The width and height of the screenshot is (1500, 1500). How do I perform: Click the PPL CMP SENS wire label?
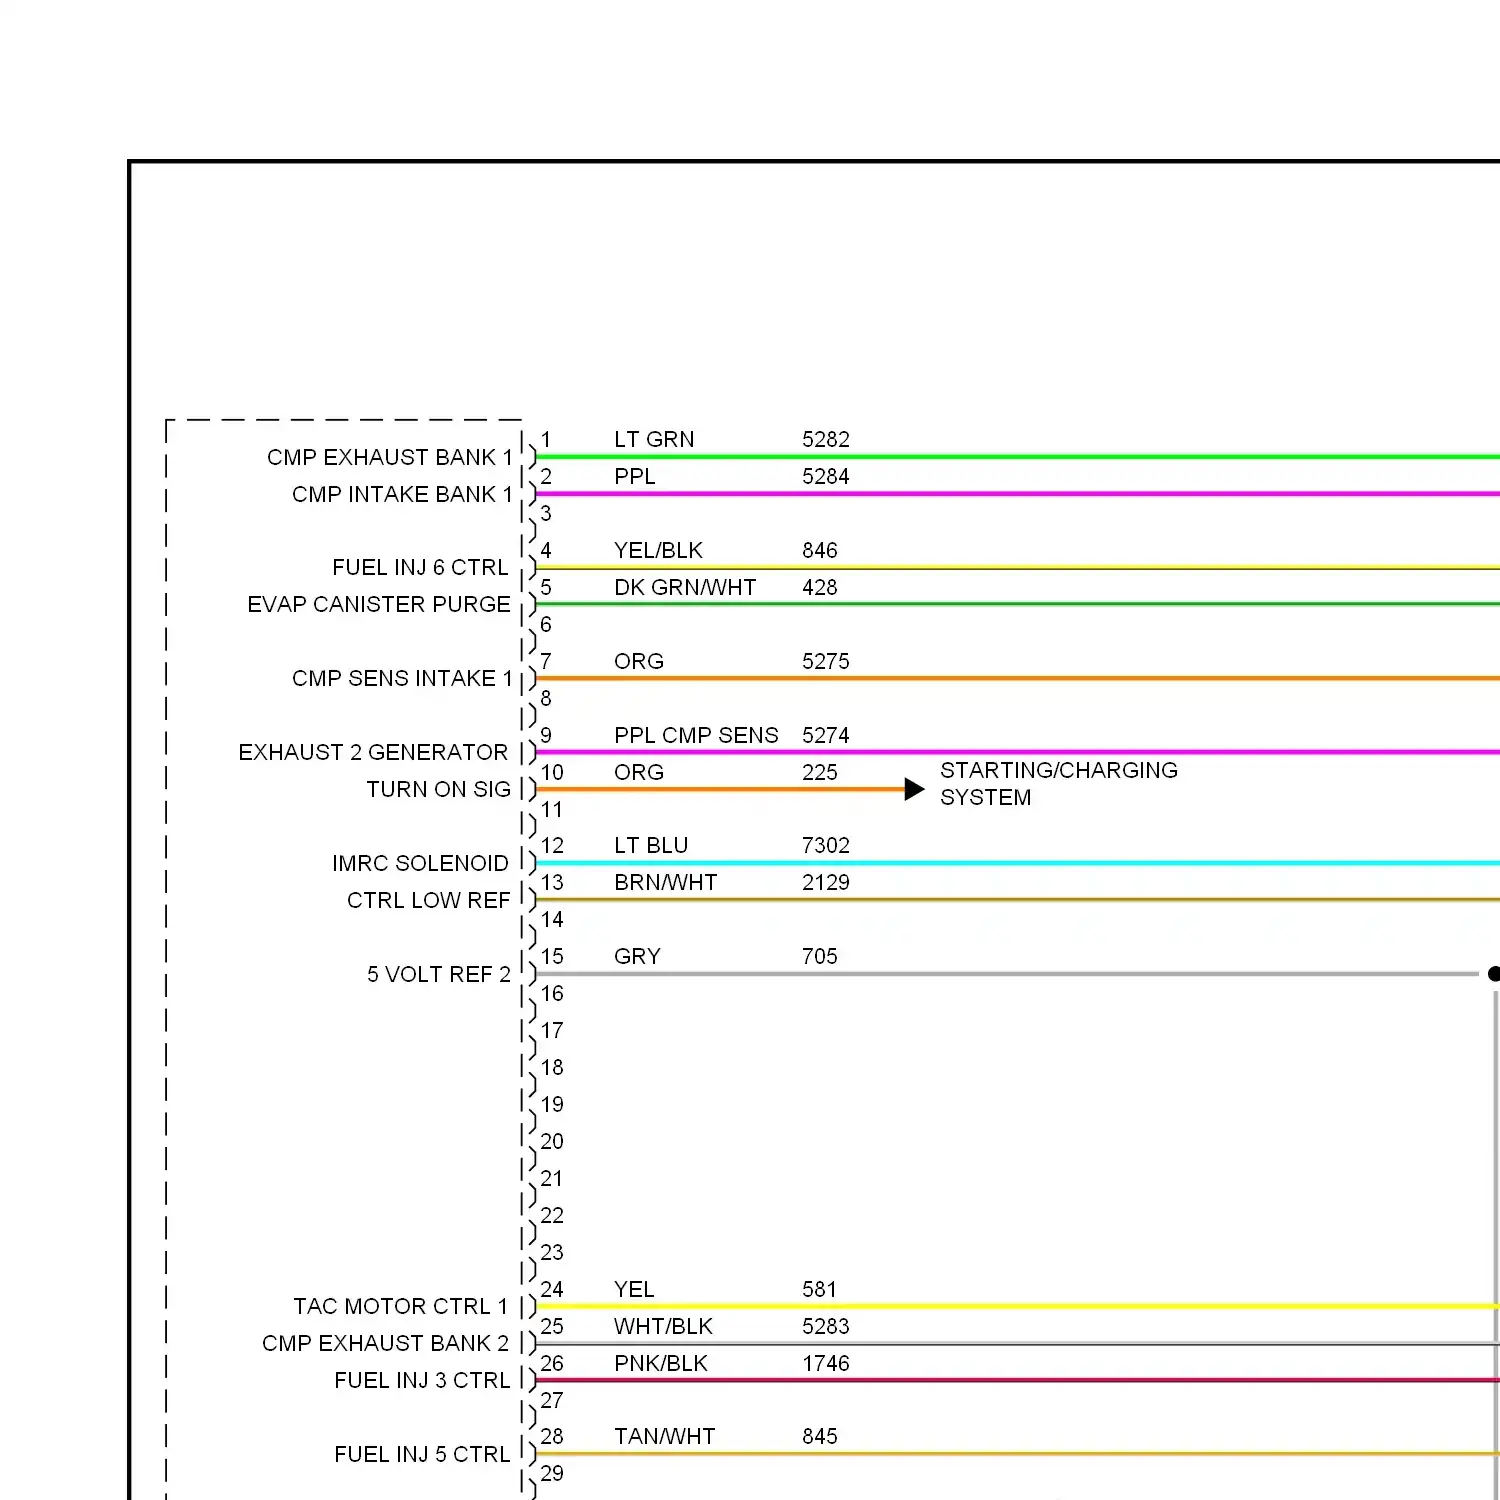(x=696, y=735)
